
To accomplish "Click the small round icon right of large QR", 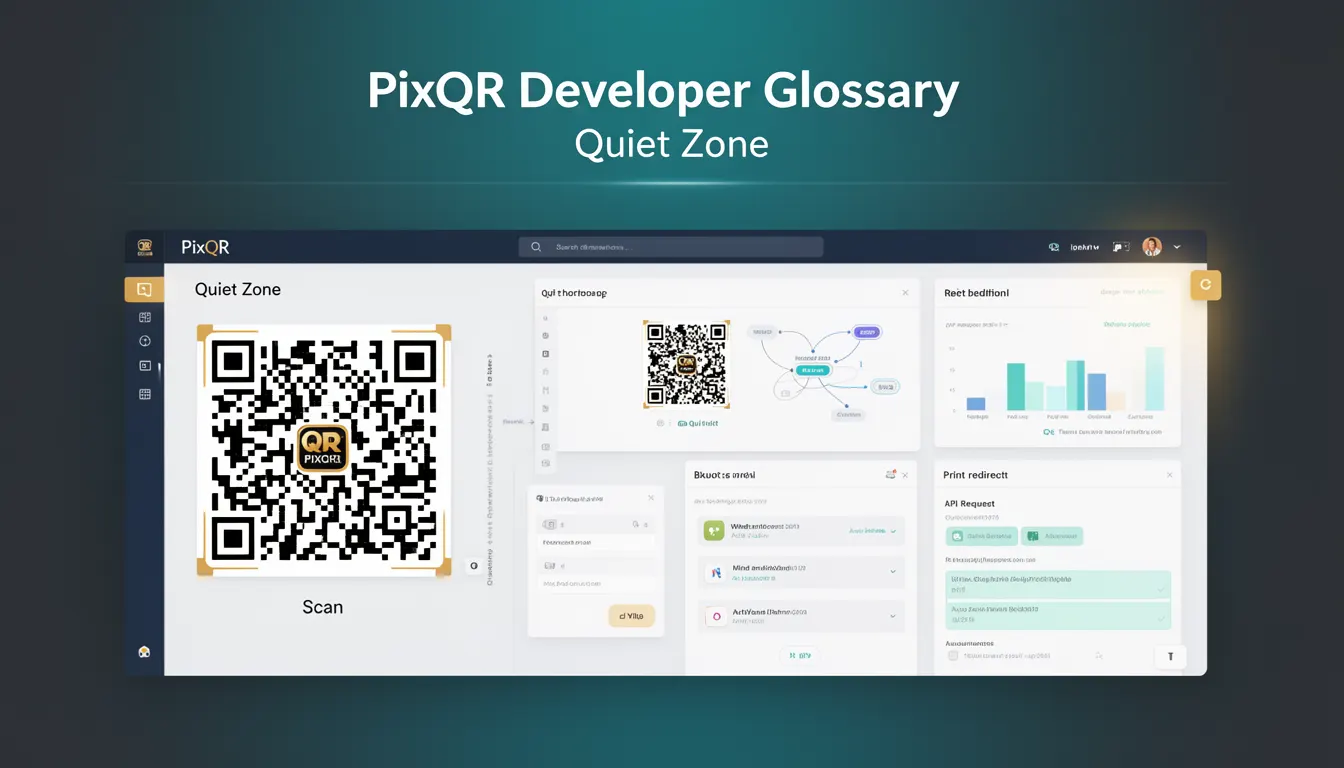I will tap(473, 566).
